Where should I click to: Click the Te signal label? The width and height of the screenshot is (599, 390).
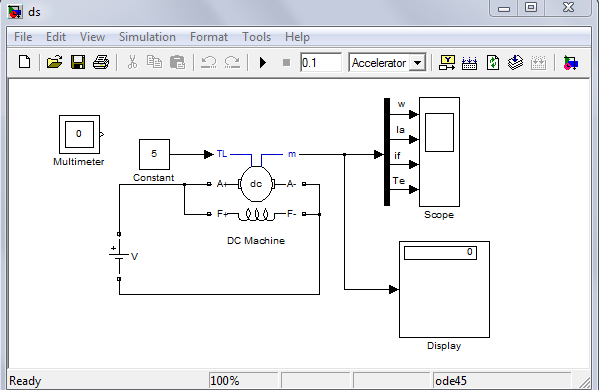[x=398, y=180]
